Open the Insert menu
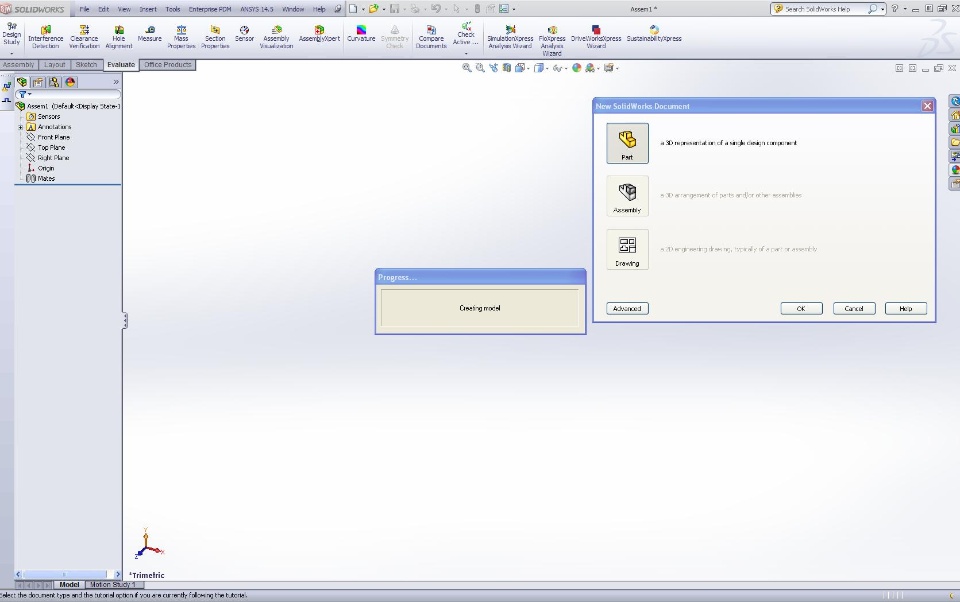The width and height of the screenshot is (960, 602). (x=148, y=9)
